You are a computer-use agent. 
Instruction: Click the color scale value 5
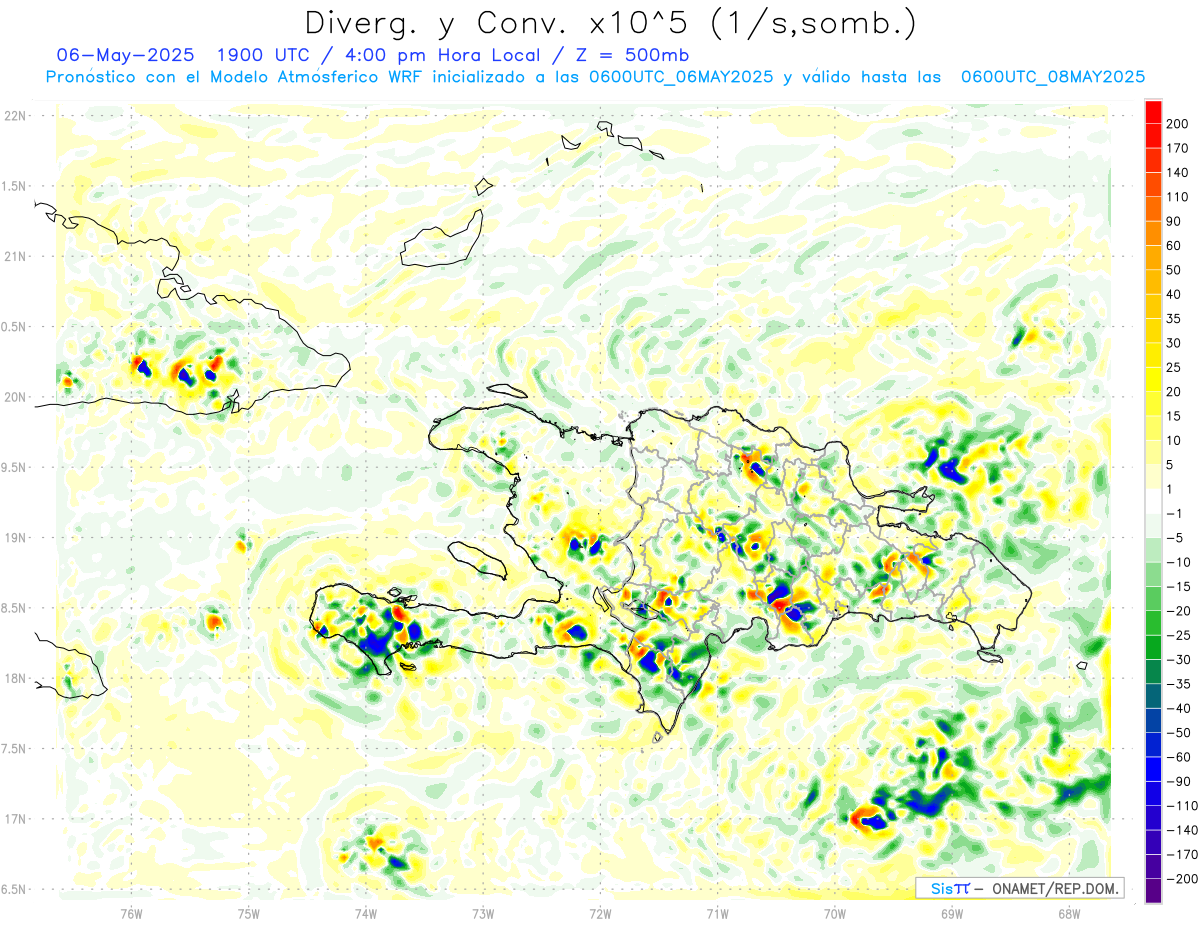point(1171,465)
